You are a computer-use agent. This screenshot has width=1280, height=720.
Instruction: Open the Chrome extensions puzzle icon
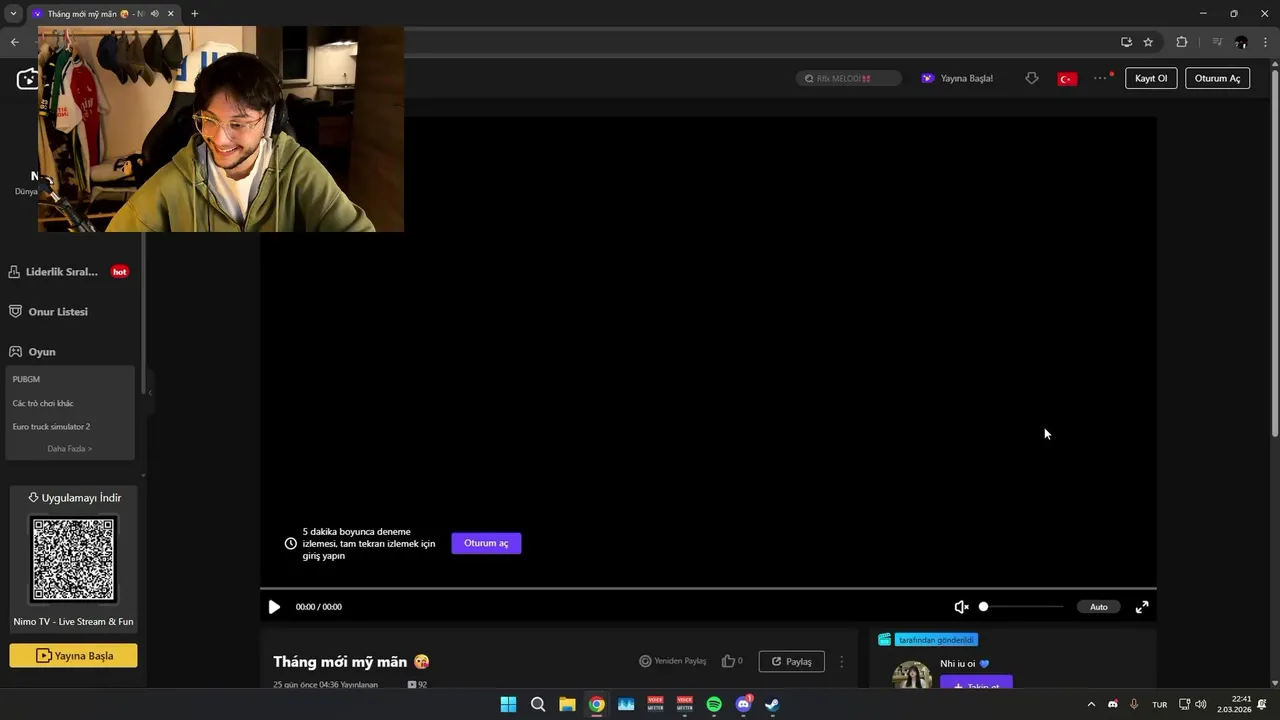pos(1181,42)
